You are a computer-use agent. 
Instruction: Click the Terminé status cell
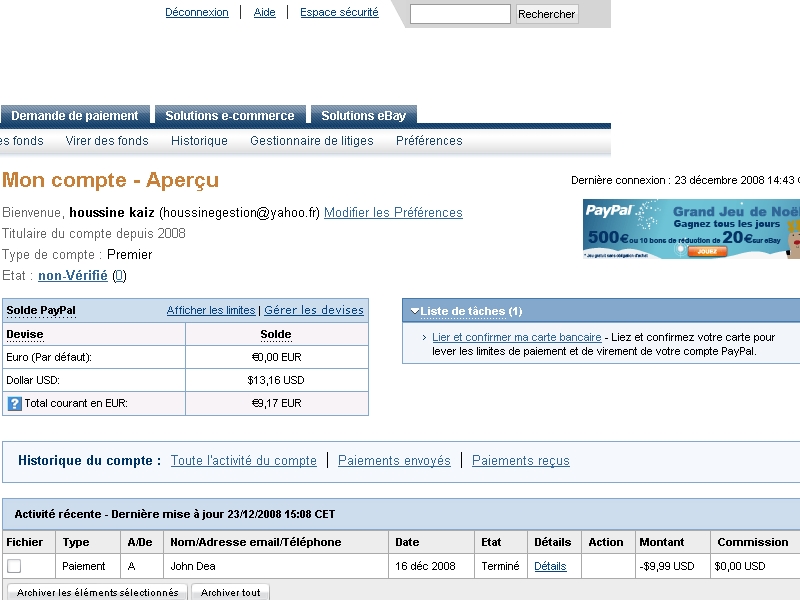pos(501,566)
